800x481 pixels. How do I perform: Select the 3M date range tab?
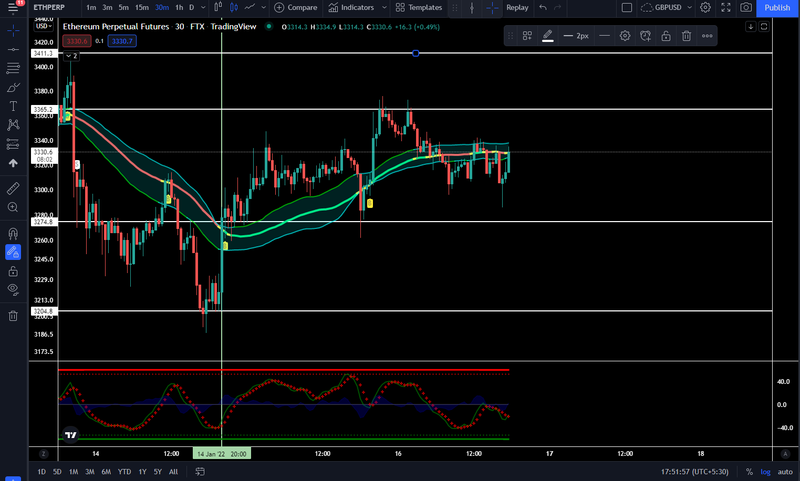point(90,472)
